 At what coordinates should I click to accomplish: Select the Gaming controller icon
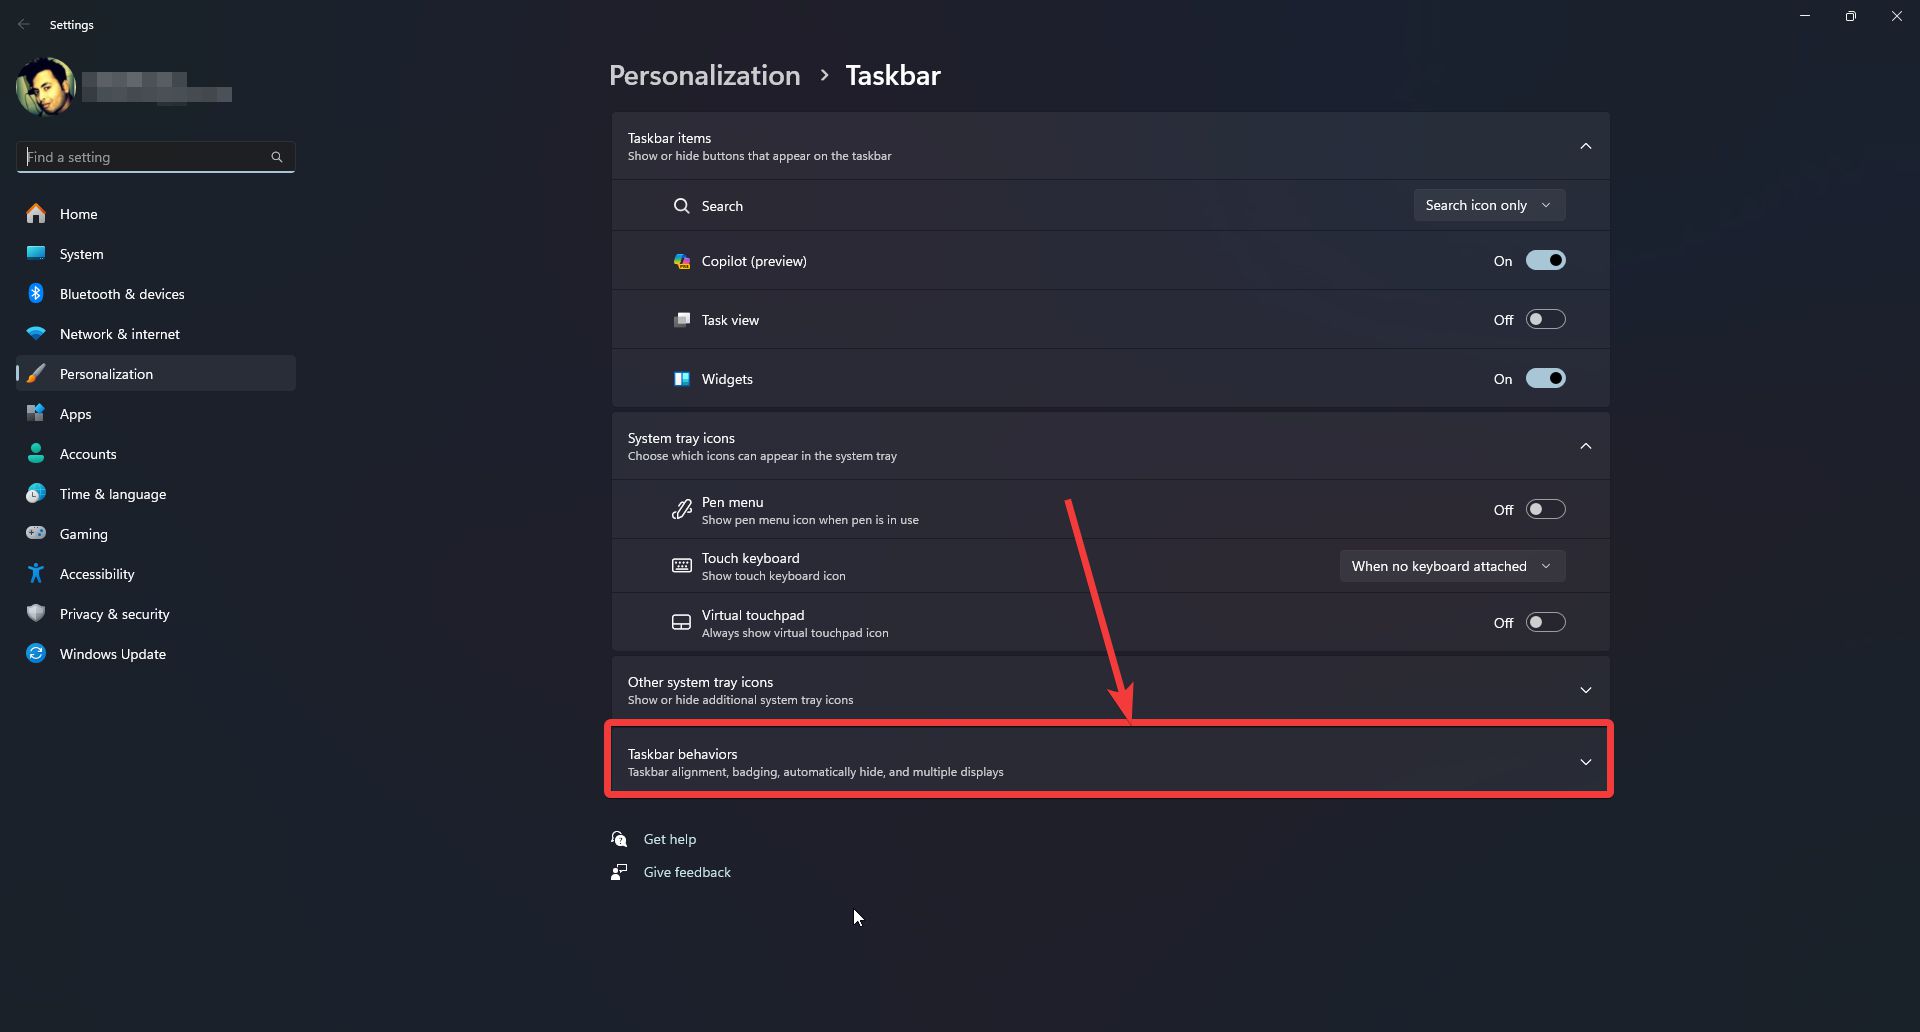pos(36,533)
